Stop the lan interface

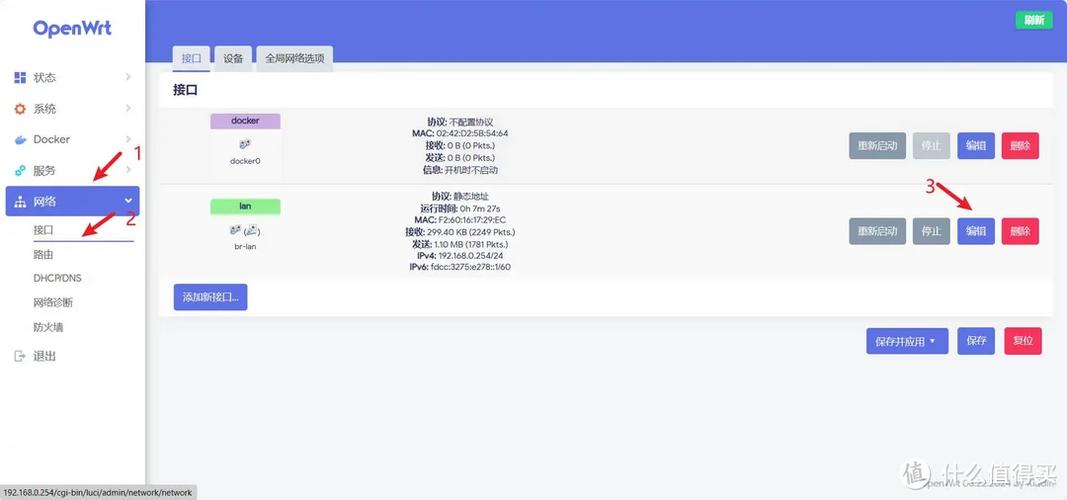931,231
